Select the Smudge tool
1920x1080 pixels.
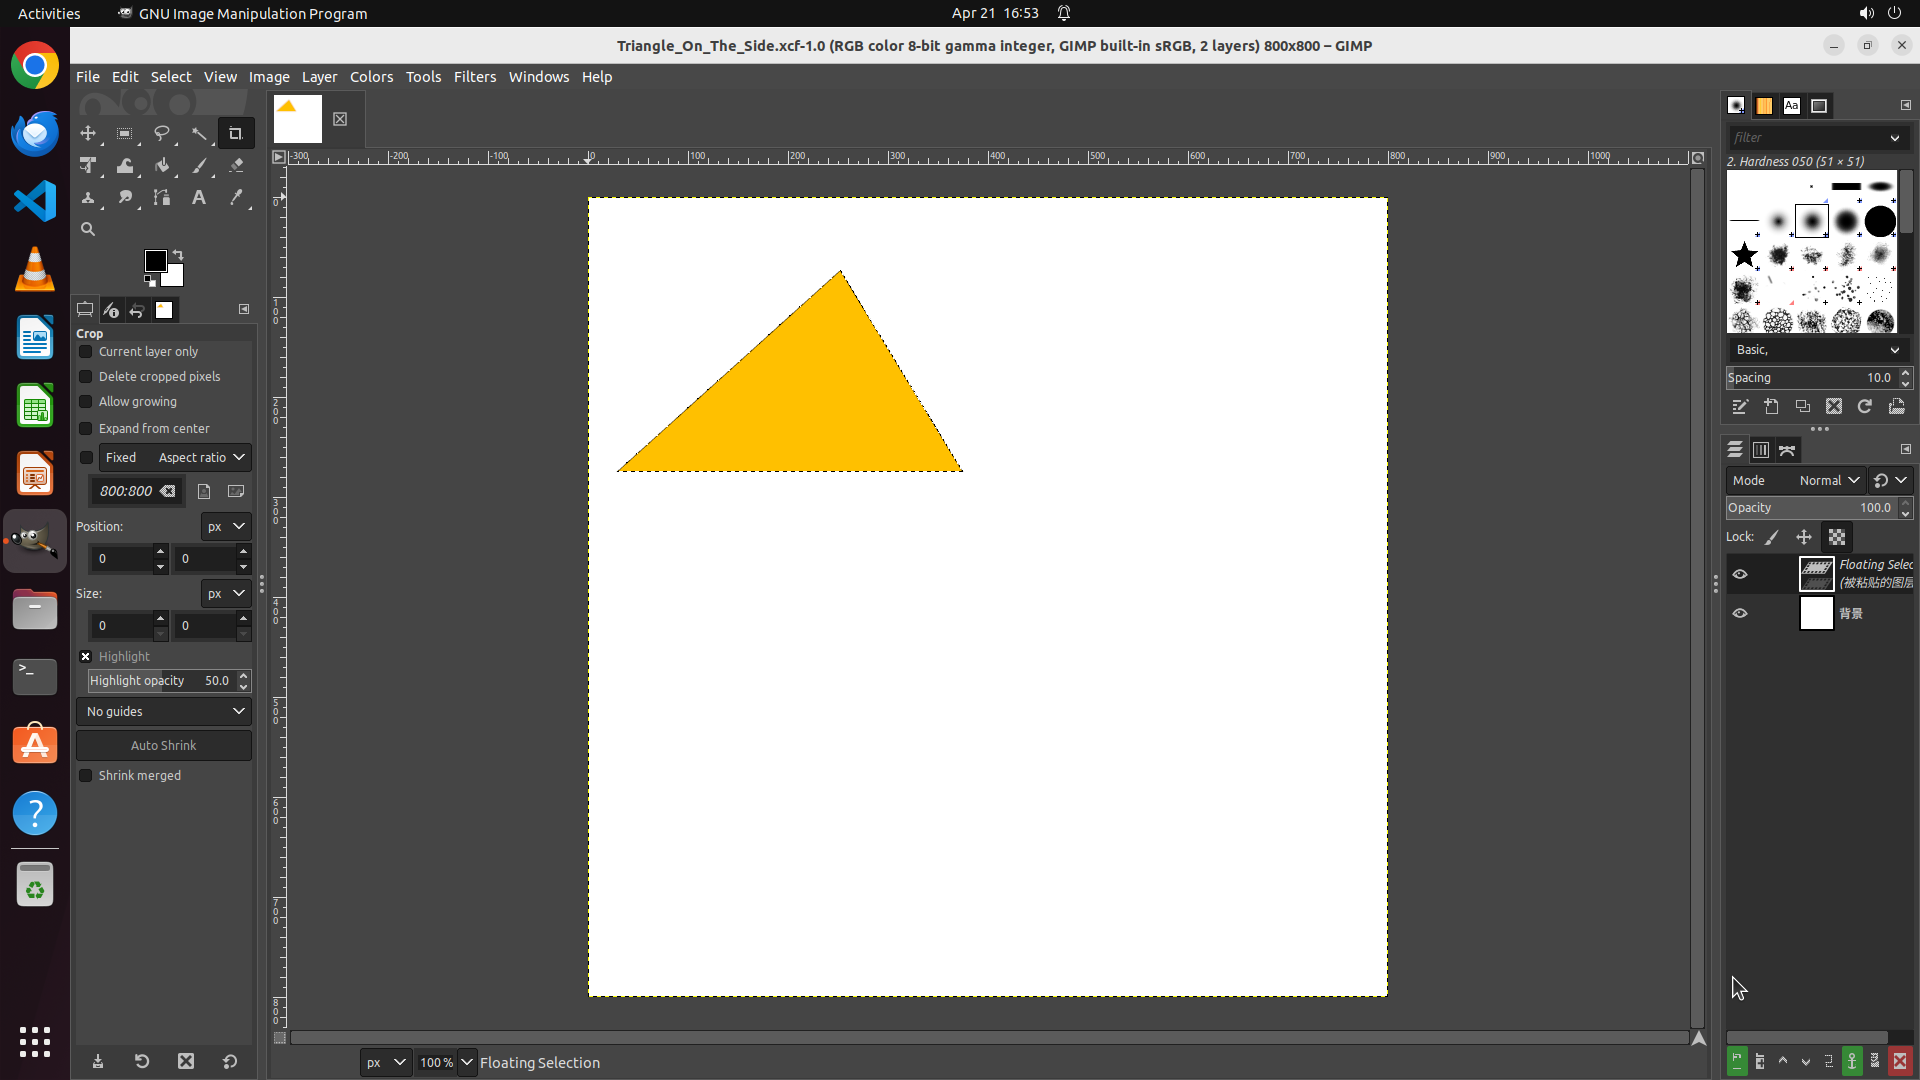click(x=125, y=197)
